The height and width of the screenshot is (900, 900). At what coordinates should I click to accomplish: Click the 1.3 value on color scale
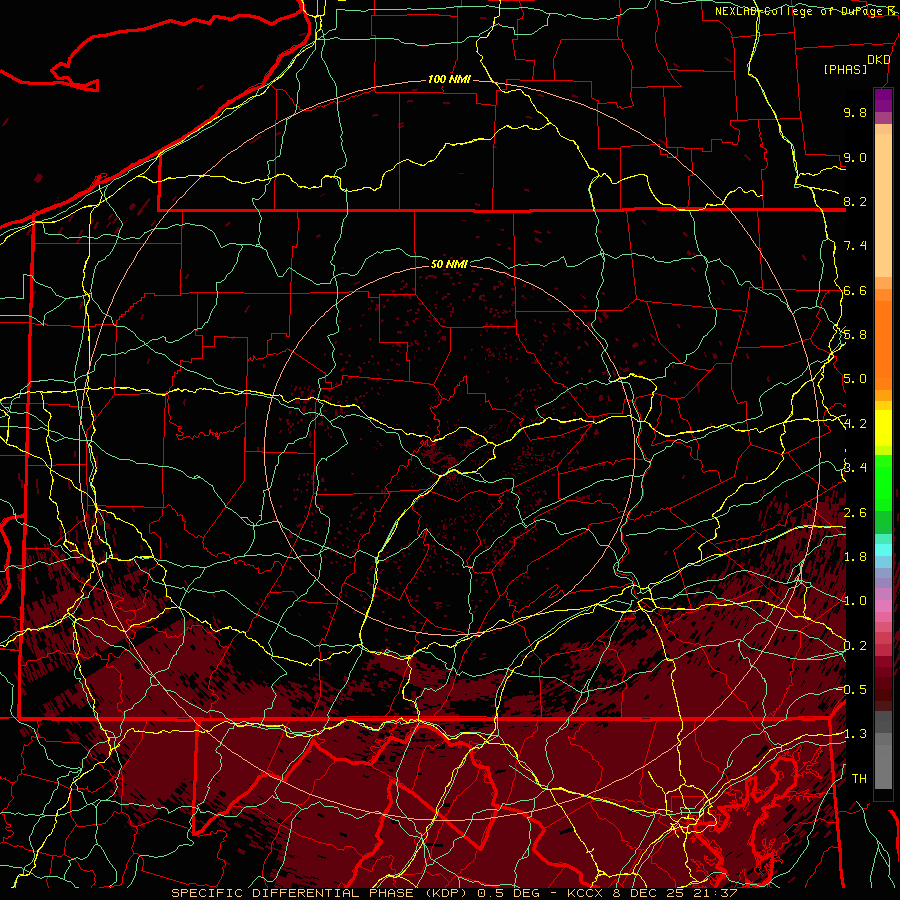pyautogui.click(x=855, y=734)
